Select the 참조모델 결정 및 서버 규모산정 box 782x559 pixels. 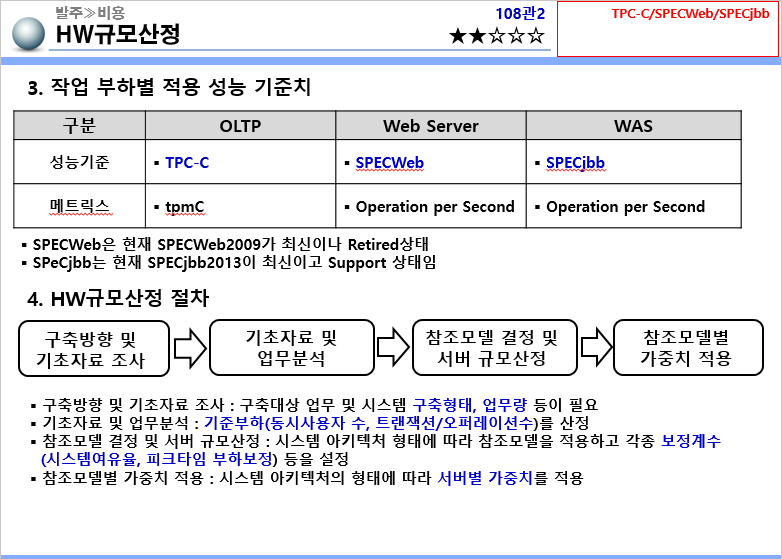pyautogui.click(x=495, y=348)
